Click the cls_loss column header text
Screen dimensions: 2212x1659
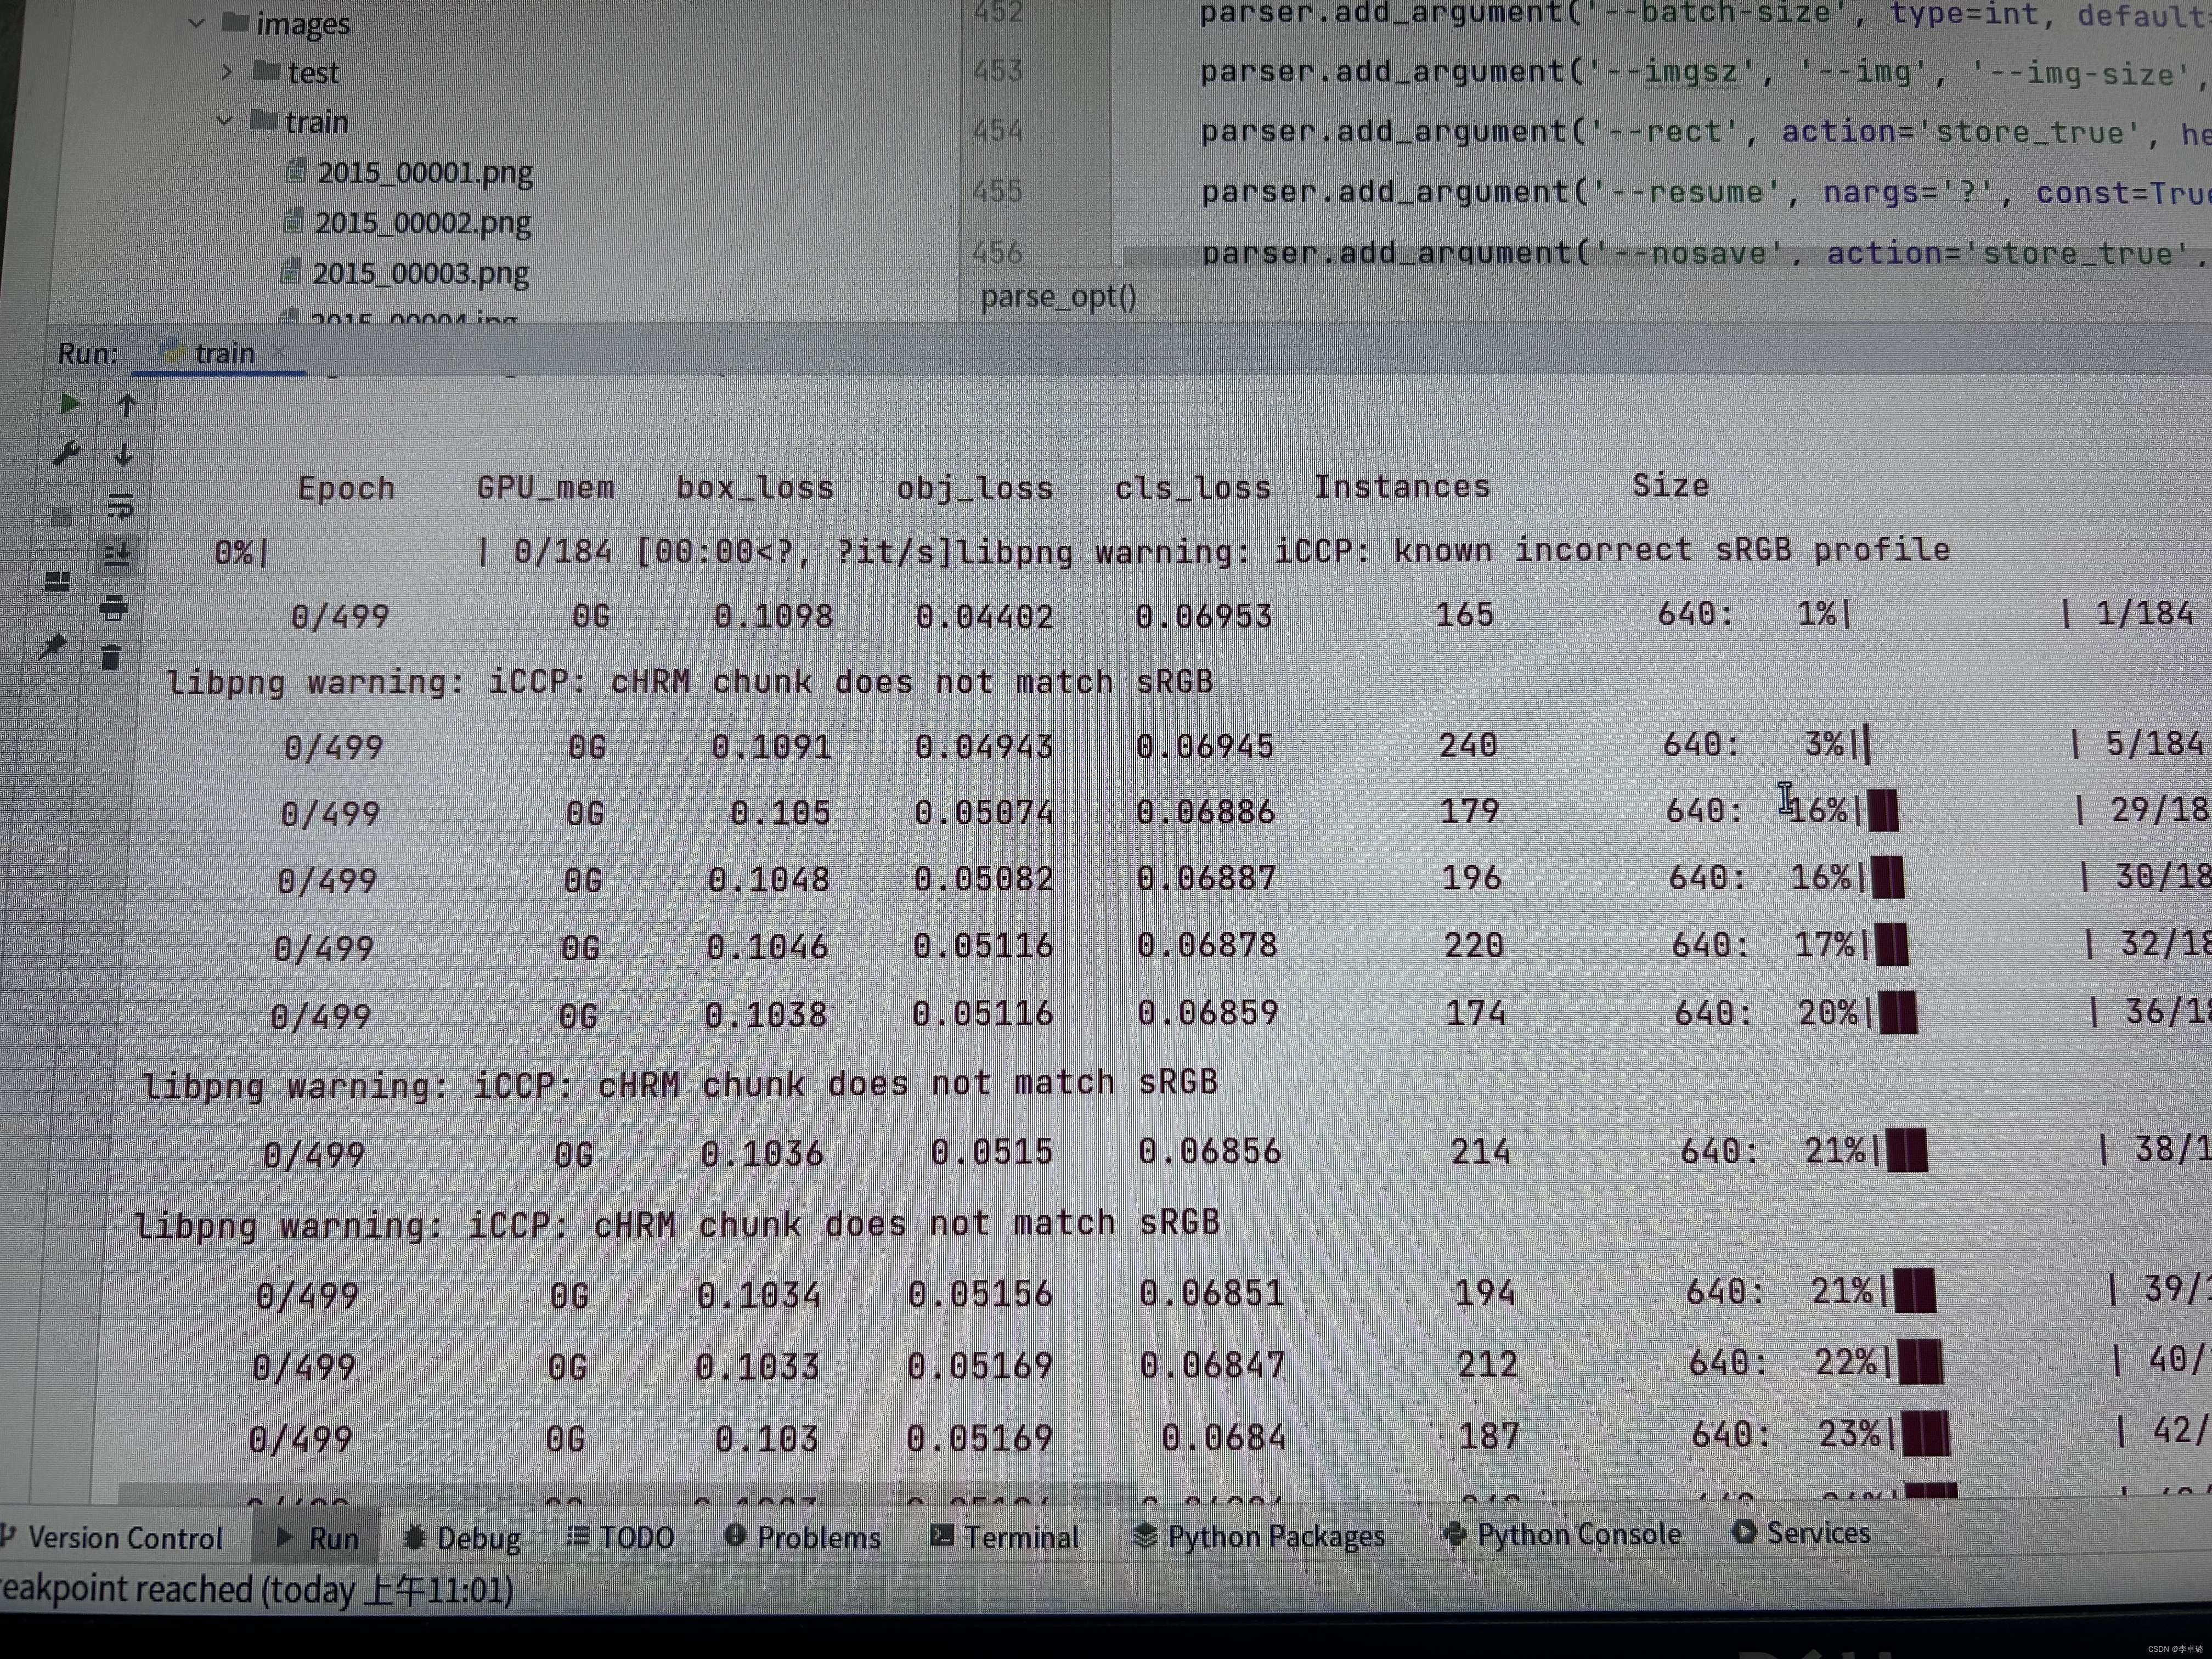[1193, 487]
